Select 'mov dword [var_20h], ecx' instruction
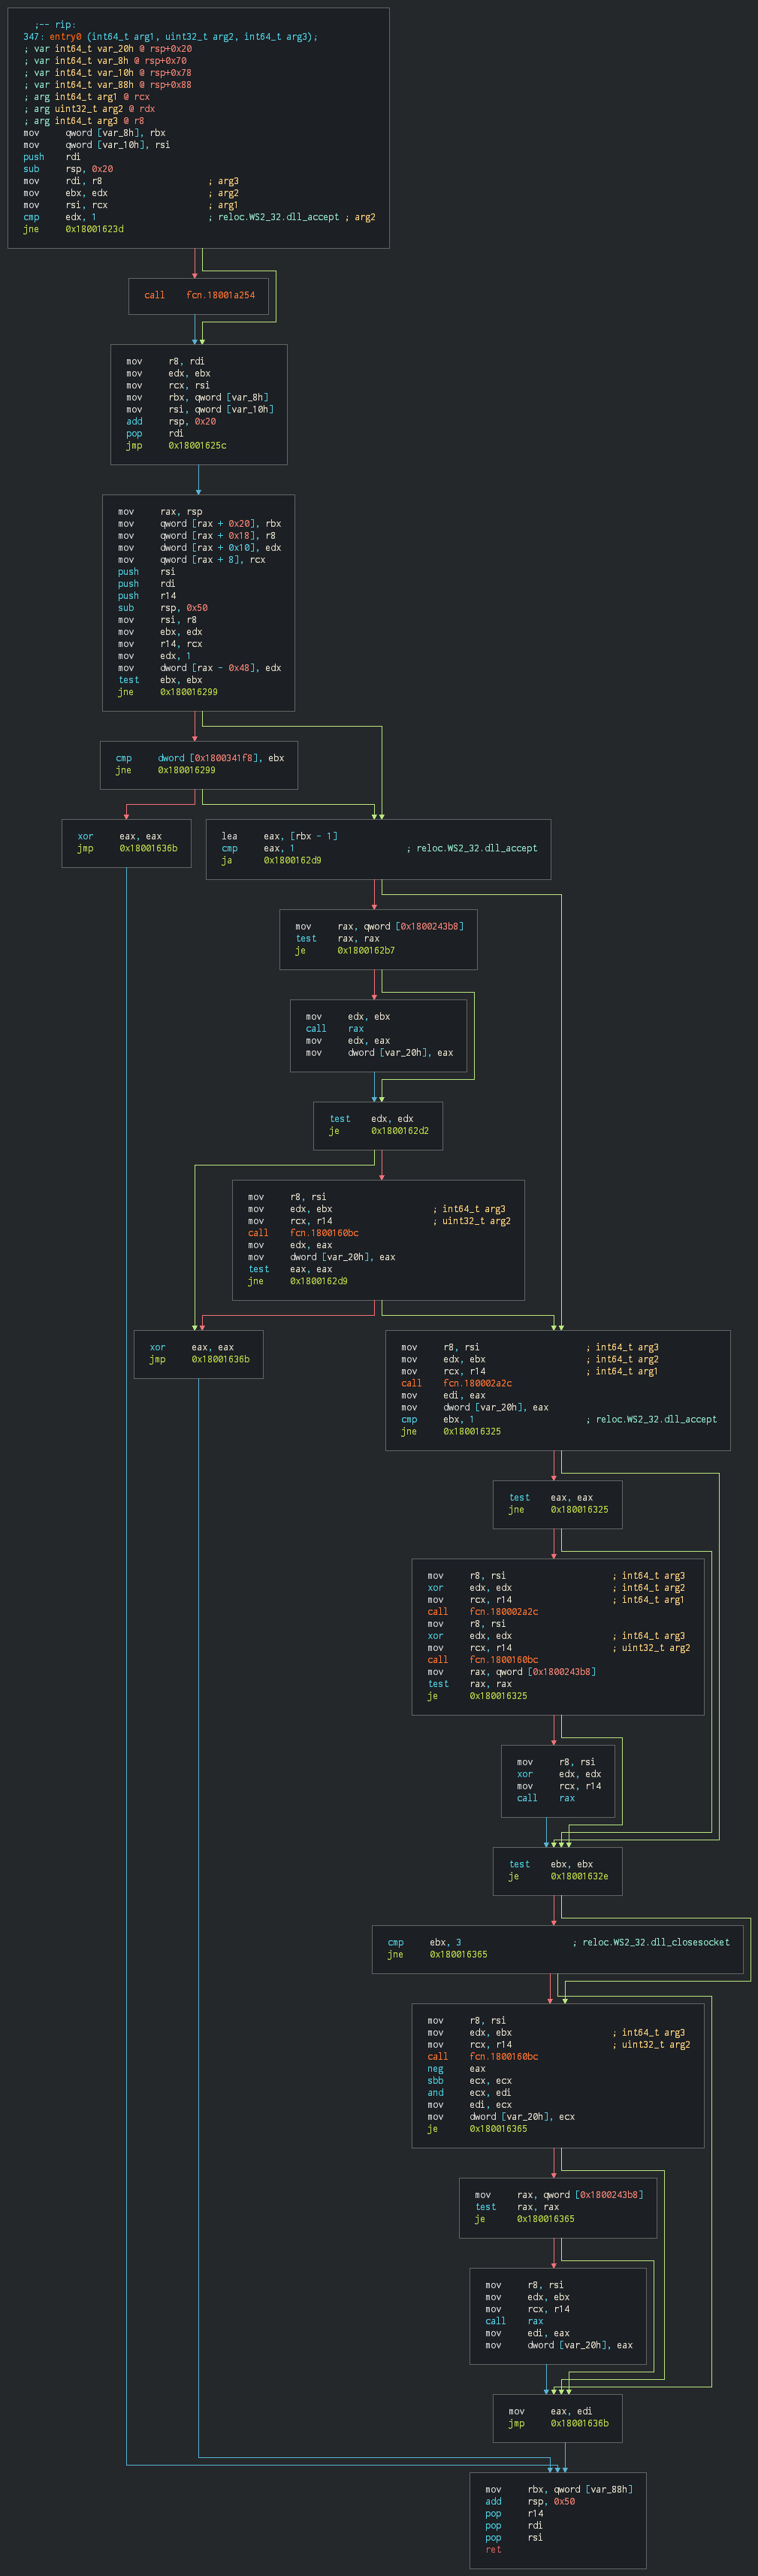 coord(501,2116)
